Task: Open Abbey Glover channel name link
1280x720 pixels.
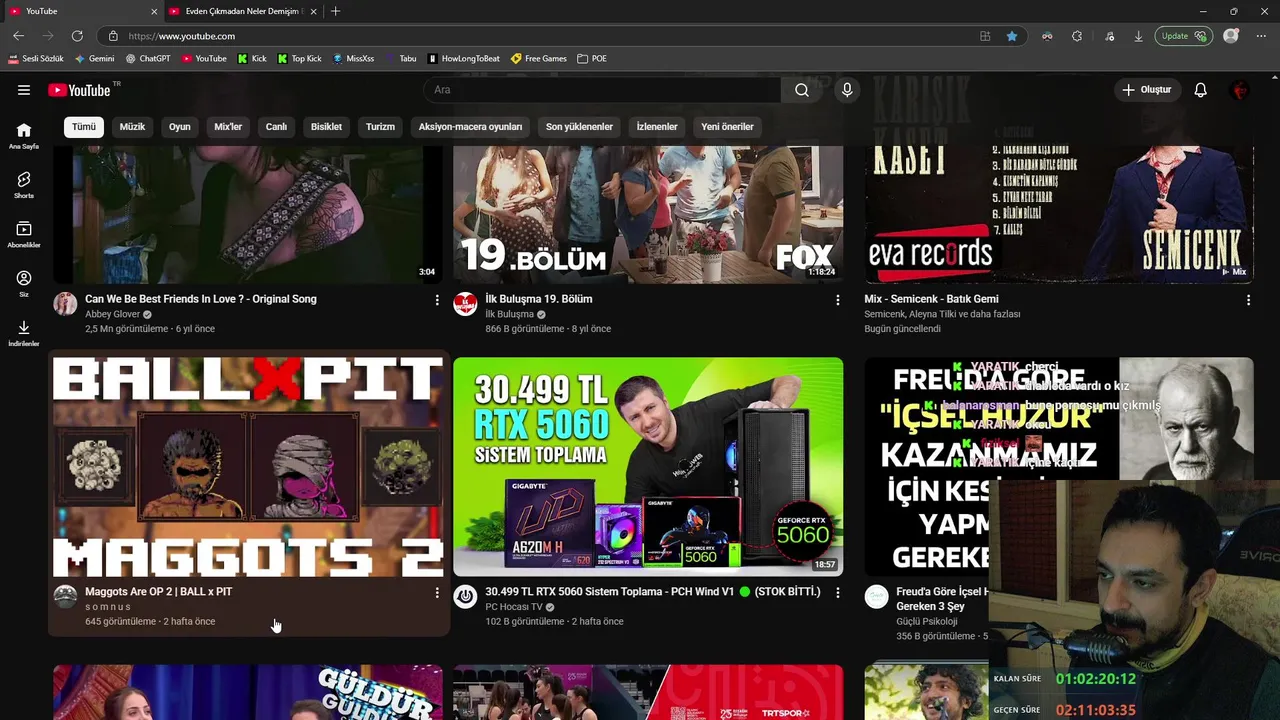Action: coord(112,314)
